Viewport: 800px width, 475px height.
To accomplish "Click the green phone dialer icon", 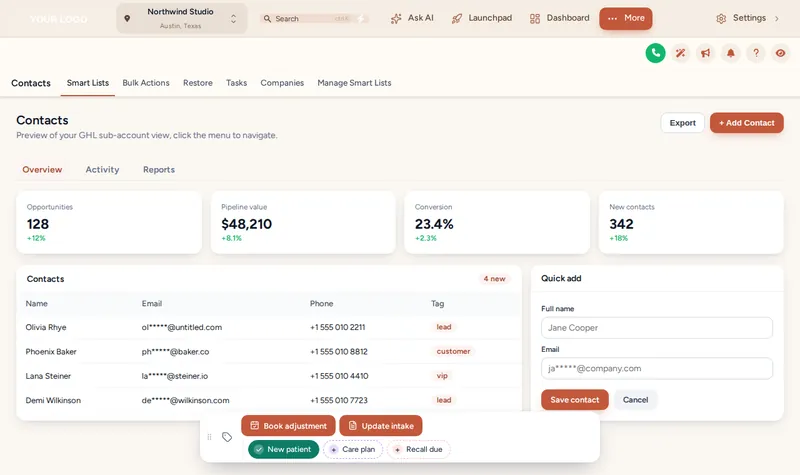I will [x=655, y=53].
